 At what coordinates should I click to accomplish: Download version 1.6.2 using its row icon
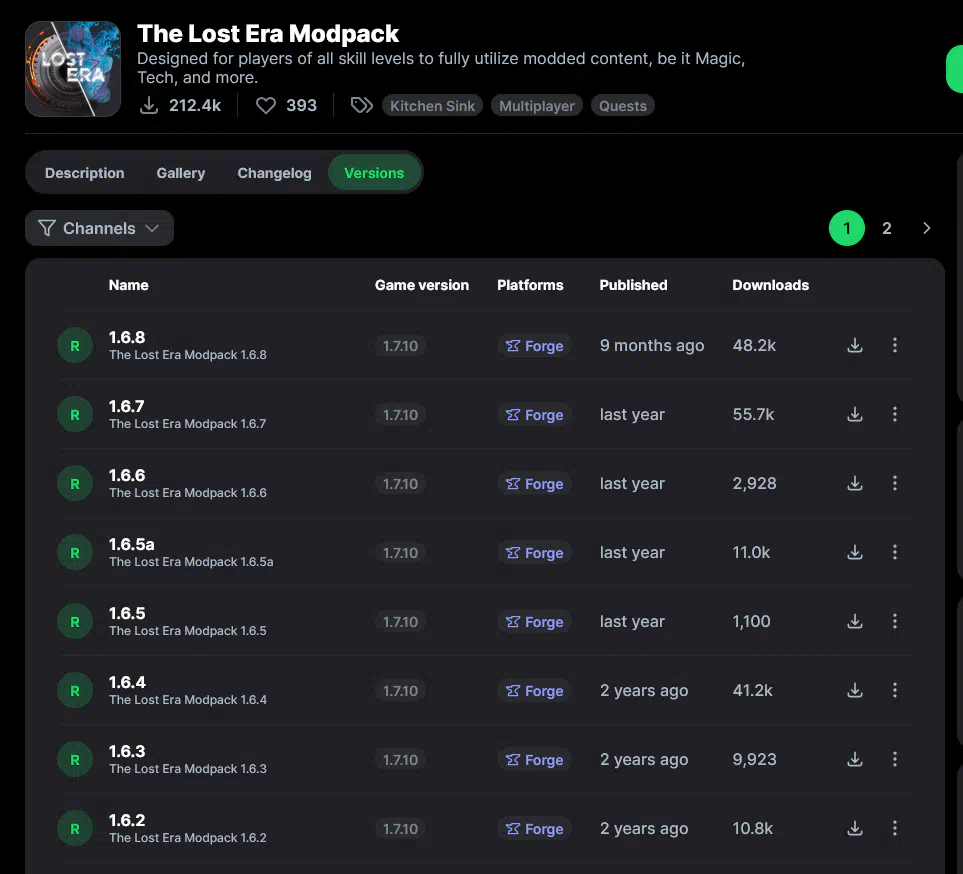855,828
